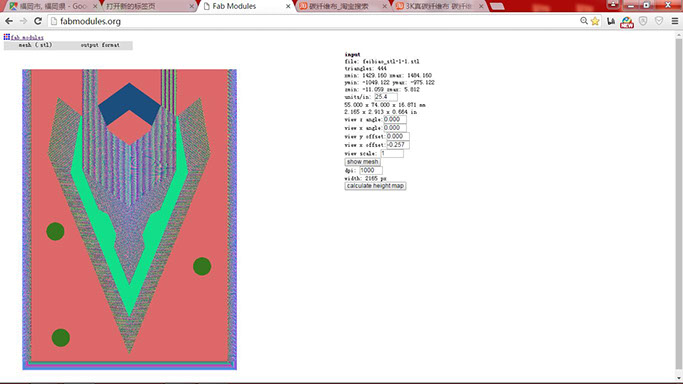The image size is (683, 384).
Task: Open the Chrome user profile button
Action: click(613, 4)
